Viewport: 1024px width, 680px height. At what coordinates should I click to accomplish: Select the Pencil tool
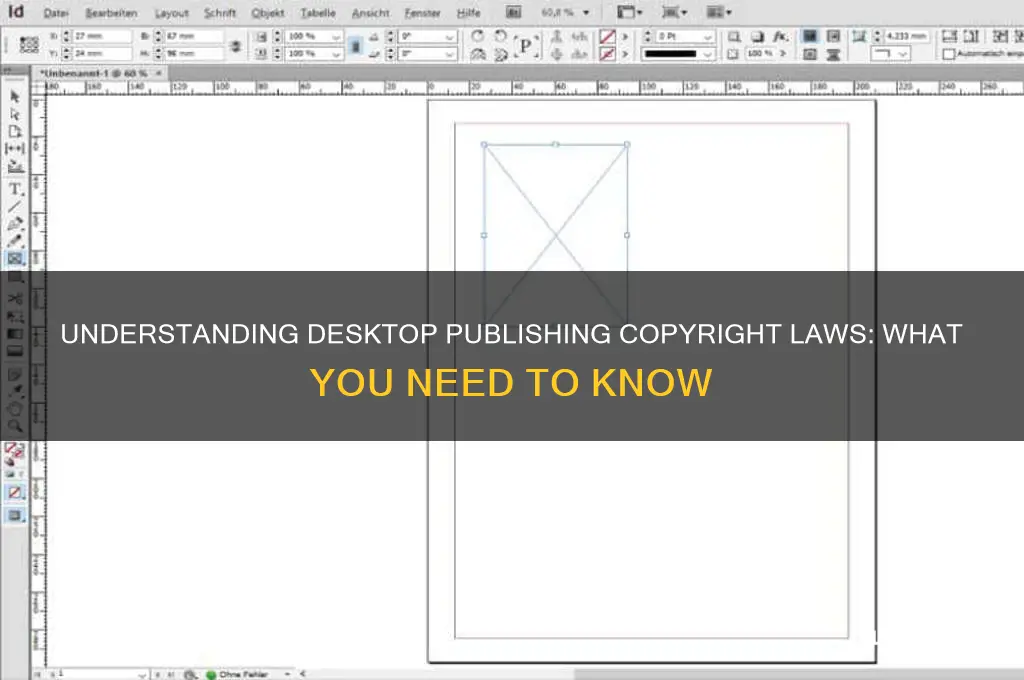(14, 241)
